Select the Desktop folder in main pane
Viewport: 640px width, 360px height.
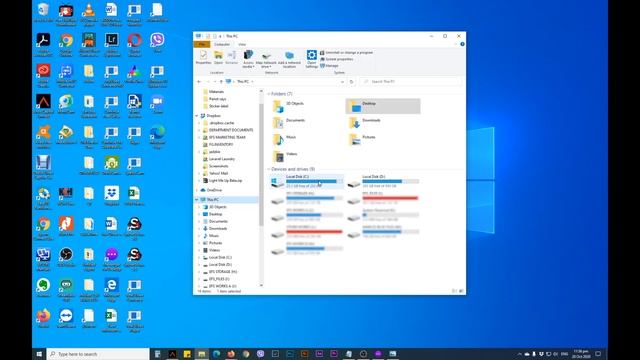[x=383, y=106]
